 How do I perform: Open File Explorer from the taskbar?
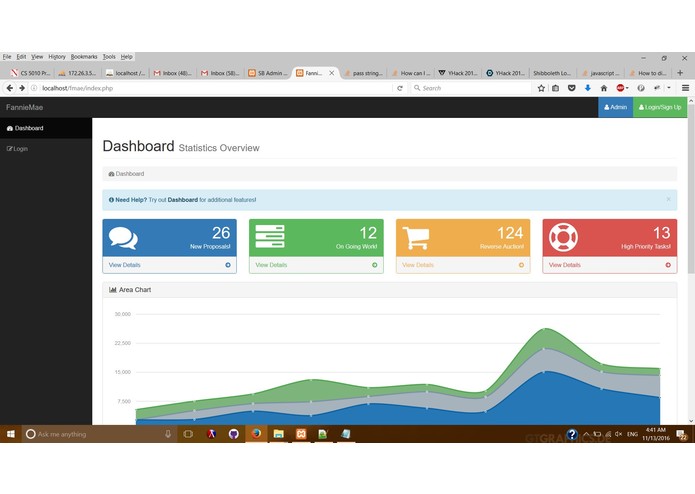pos(278,434)
